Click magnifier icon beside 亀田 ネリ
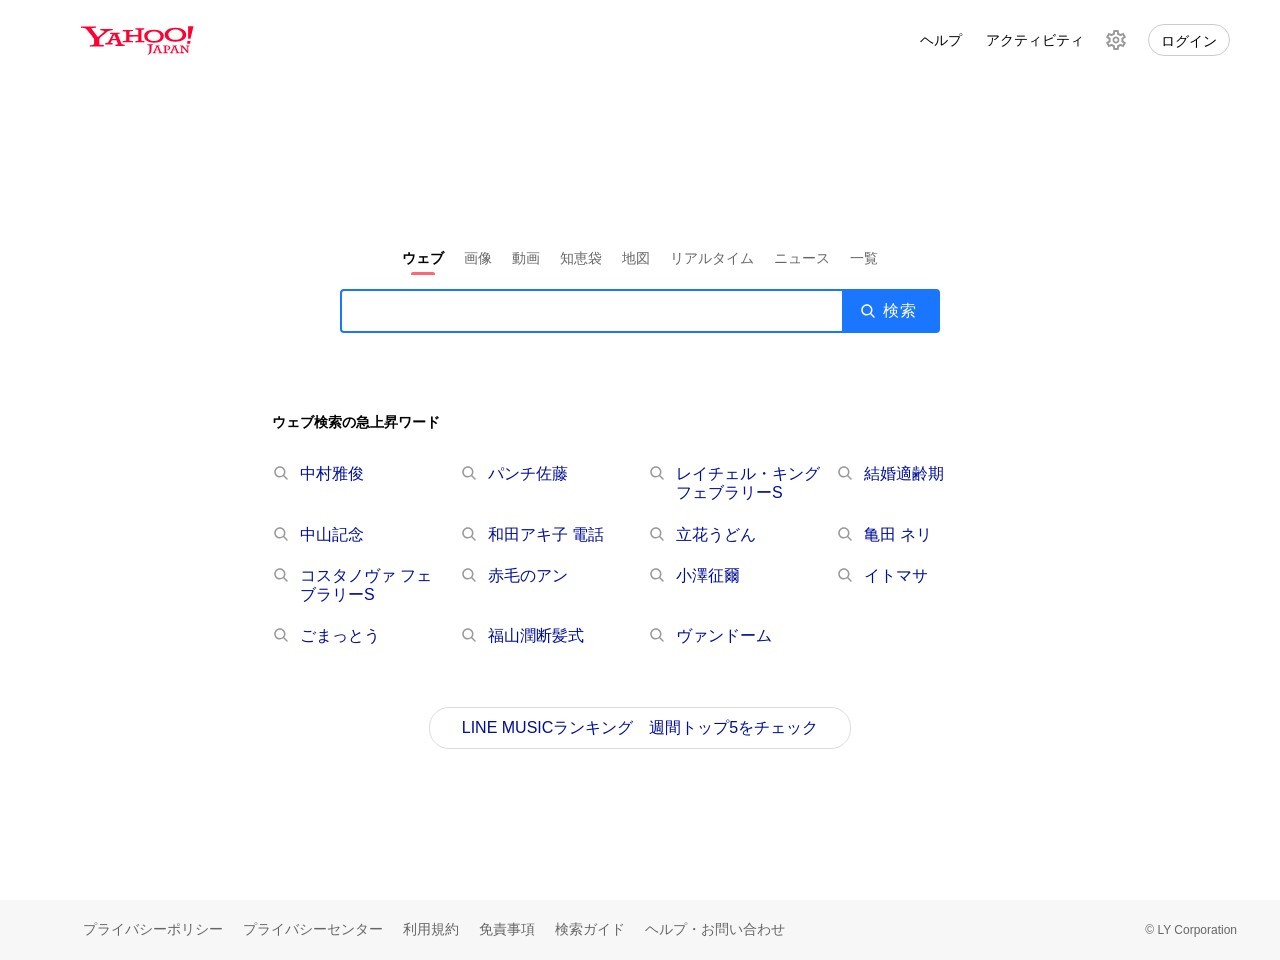This screenshot has height=960, width=1280. click(845, 534)
